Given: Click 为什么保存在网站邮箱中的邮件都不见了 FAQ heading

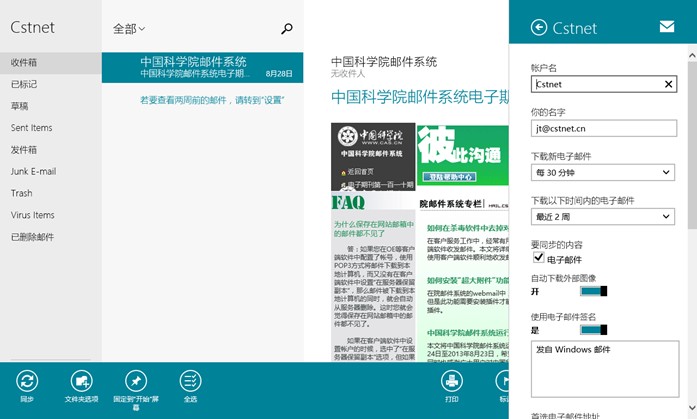Looking at the screenshot, I should click(374, 229).
